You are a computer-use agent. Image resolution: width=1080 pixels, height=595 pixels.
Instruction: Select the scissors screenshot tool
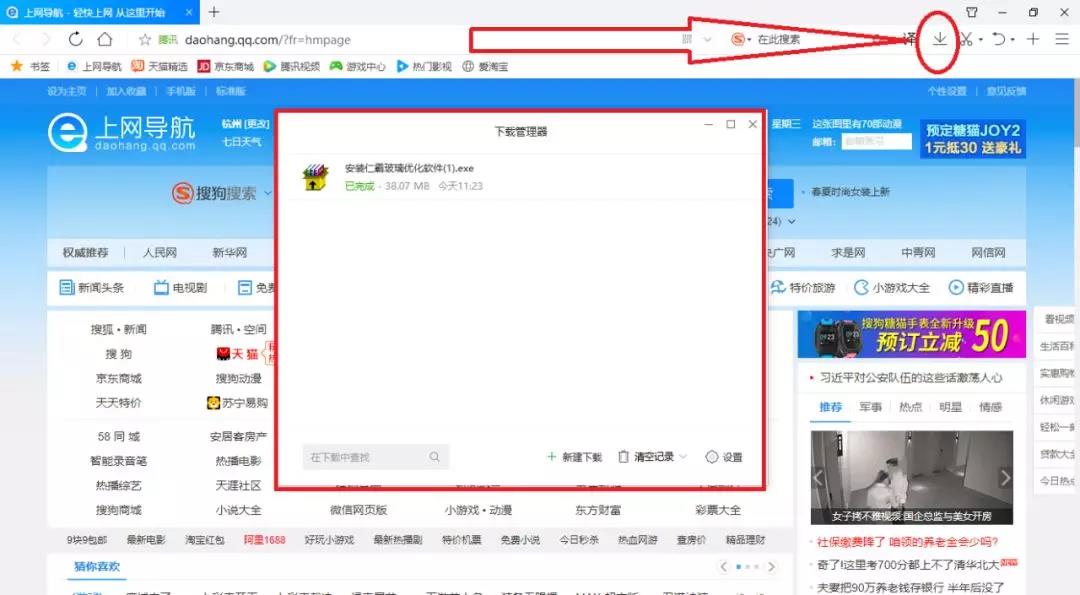click(967, 39)
